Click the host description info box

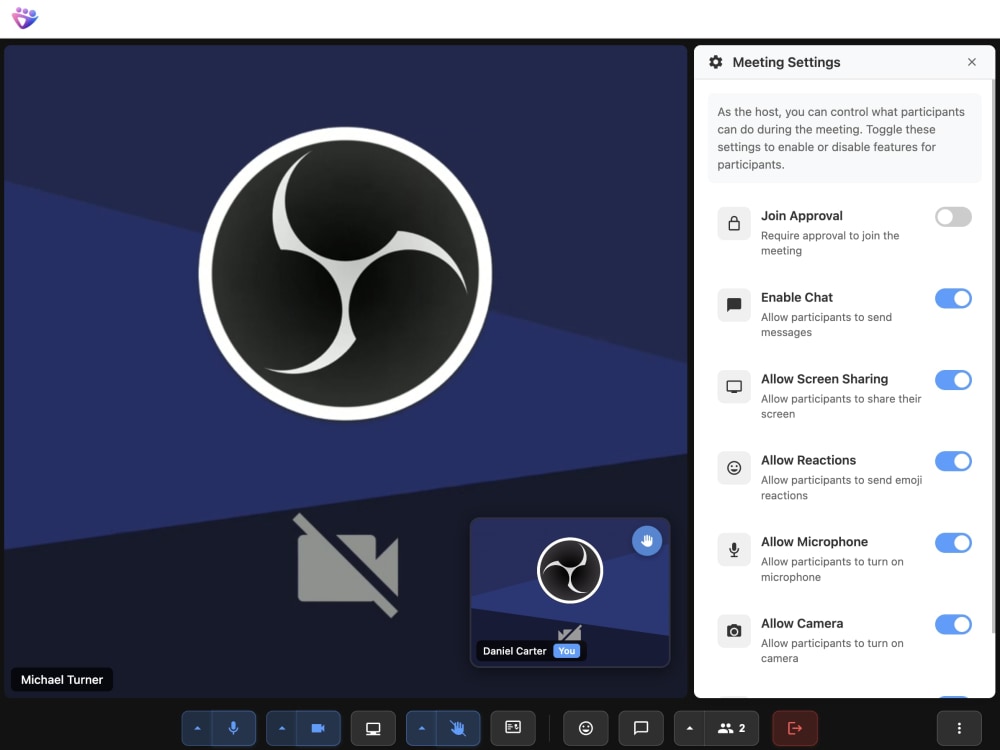pyautogui.click(x=844, y=138)
